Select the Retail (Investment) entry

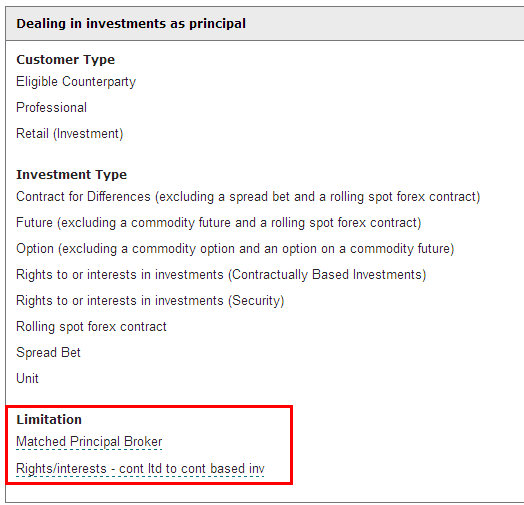70,133
